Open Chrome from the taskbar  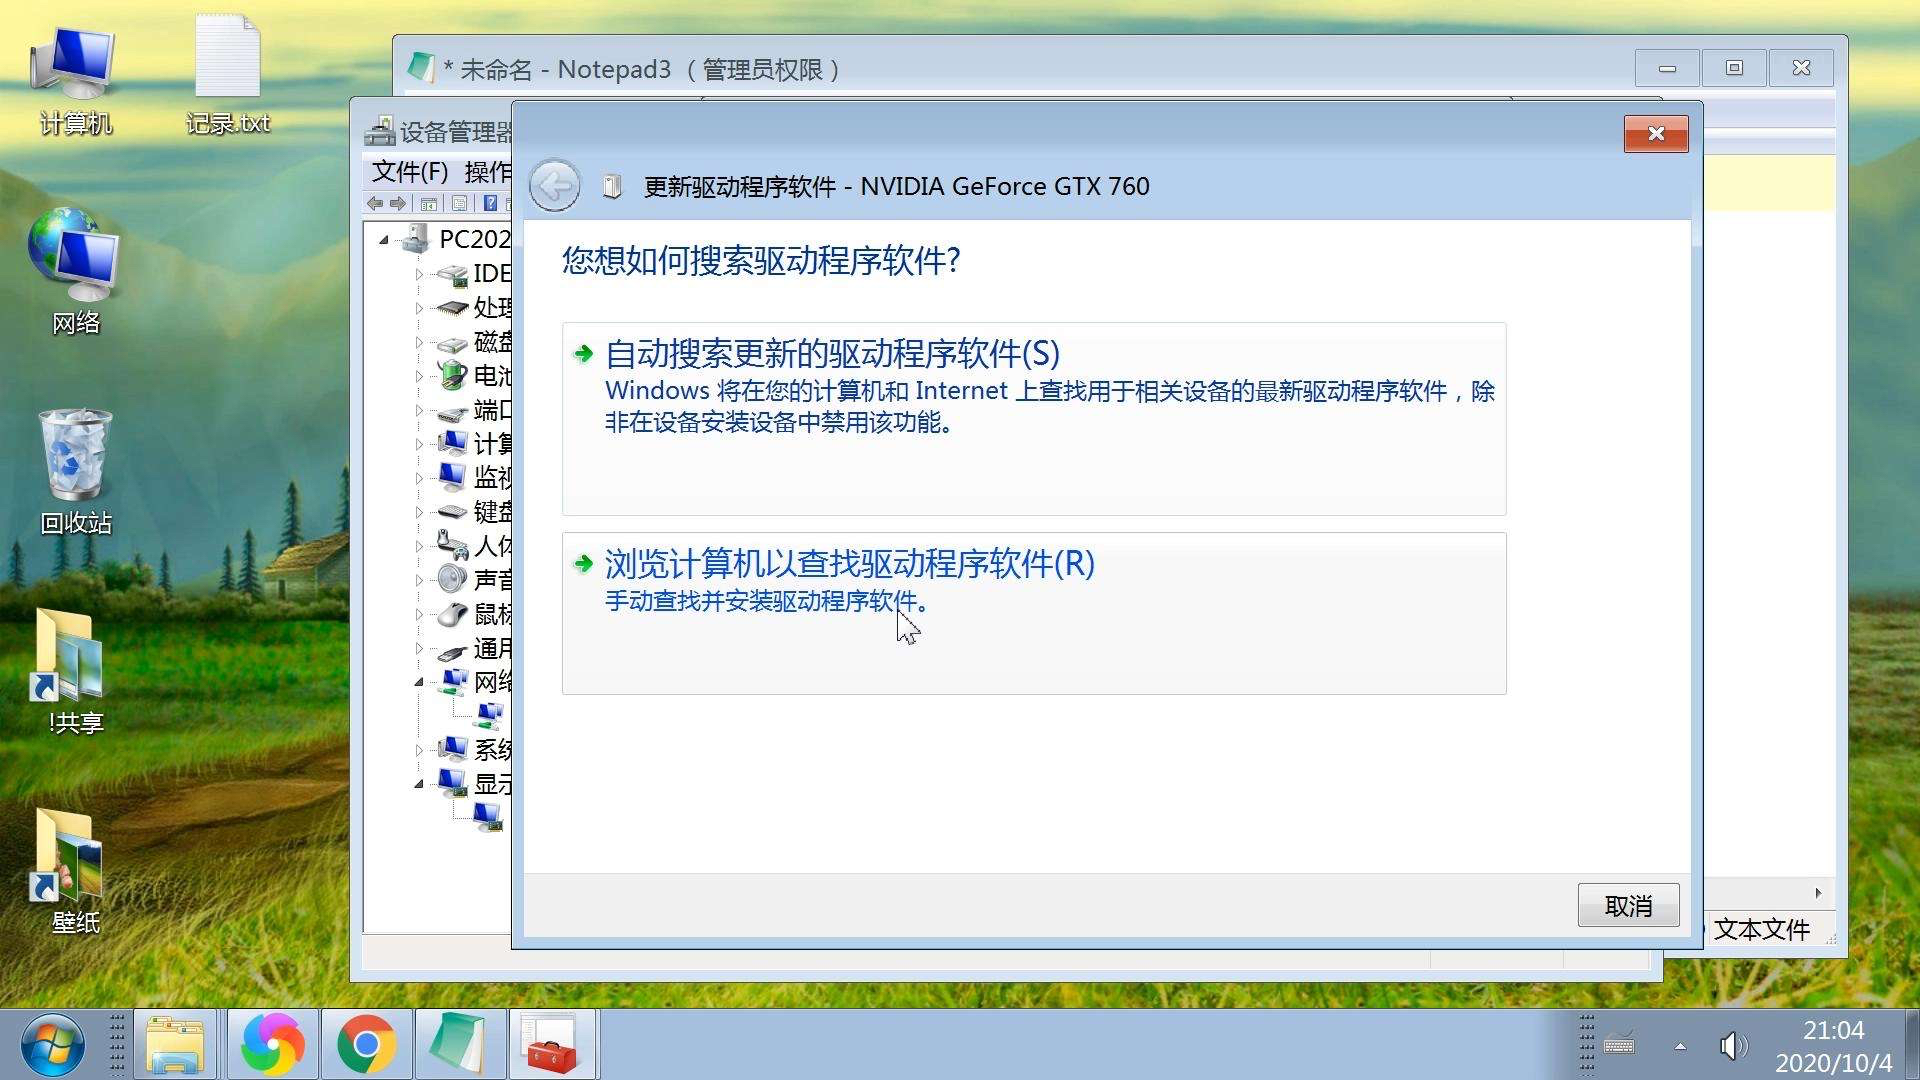366,1045
